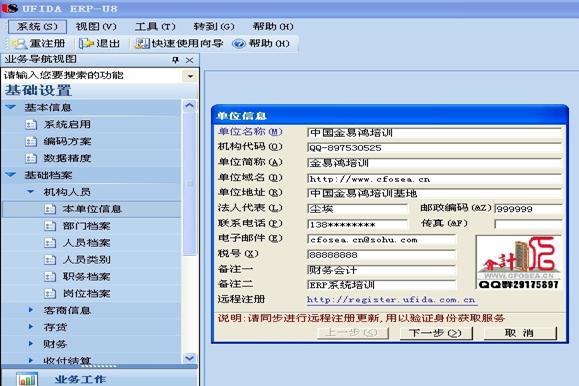Image resolution: width=579 pixels, height=386 pixels.
Task: Click the 系统启用 document icon
Action: [31, 124]
